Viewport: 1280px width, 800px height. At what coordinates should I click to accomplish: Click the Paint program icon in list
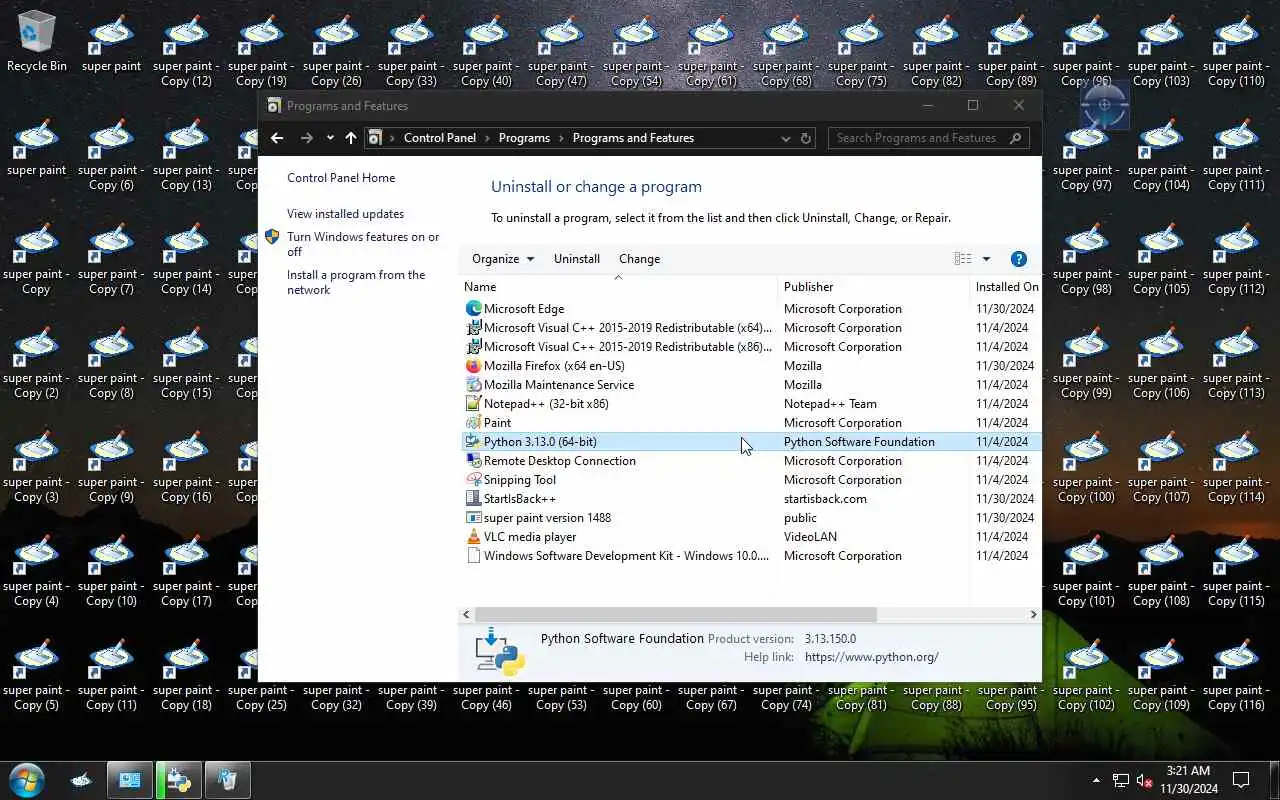(474, 423)
